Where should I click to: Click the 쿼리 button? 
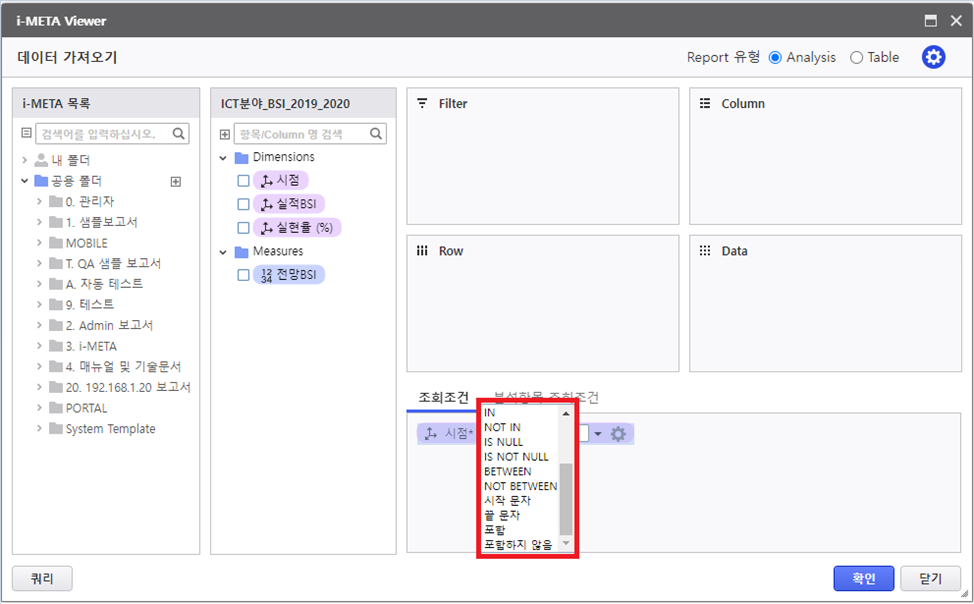click(x=42, y=578)
